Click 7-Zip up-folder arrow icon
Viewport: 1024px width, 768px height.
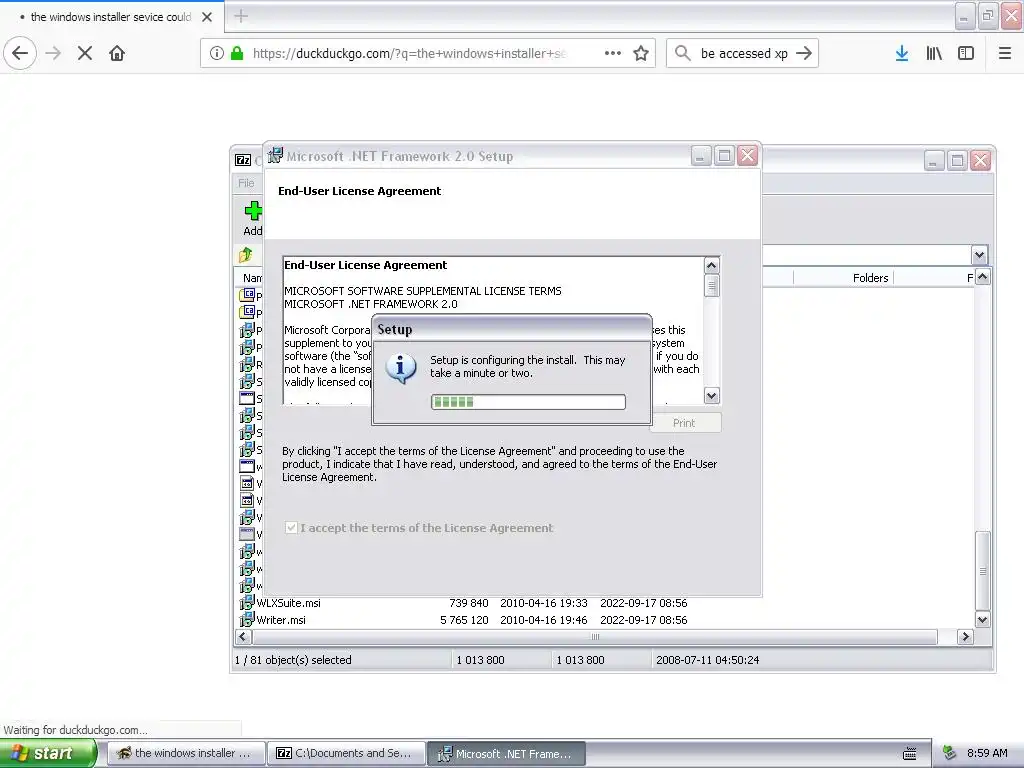(246, 255)
